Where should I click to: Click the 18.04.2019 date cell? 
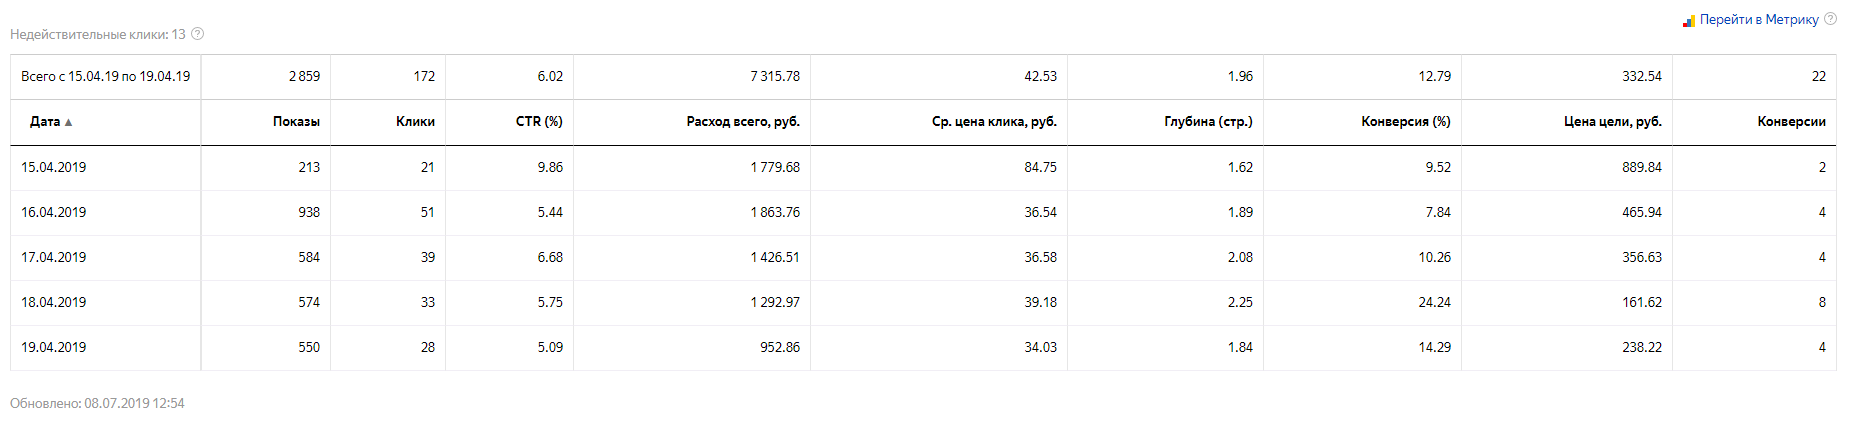[54, 303]
